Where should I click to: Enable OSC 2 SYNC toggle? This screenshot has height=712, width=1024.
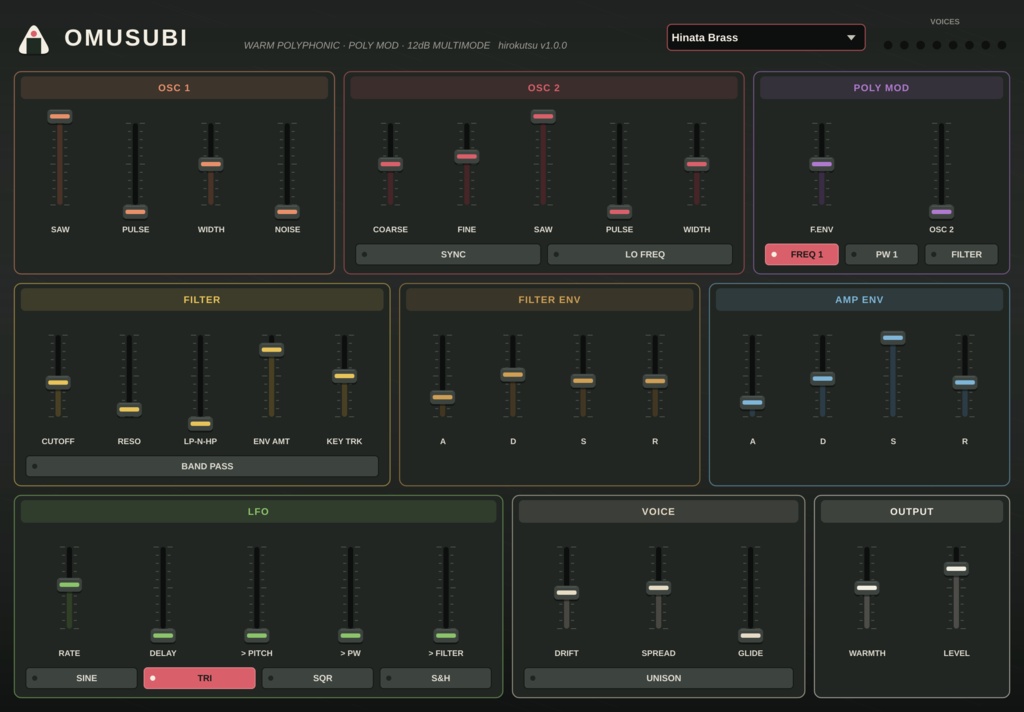pos(448,254)
